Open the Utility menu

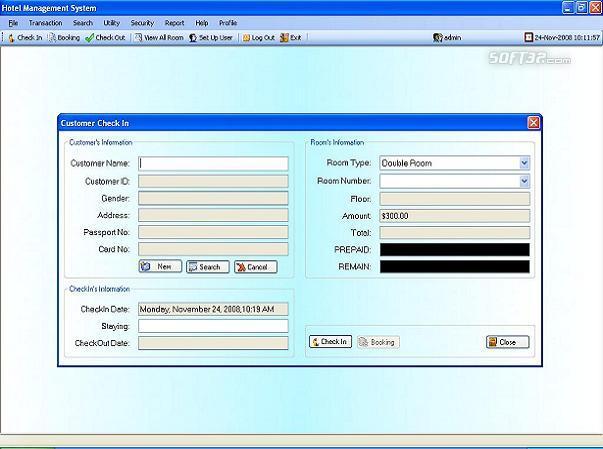112,23
